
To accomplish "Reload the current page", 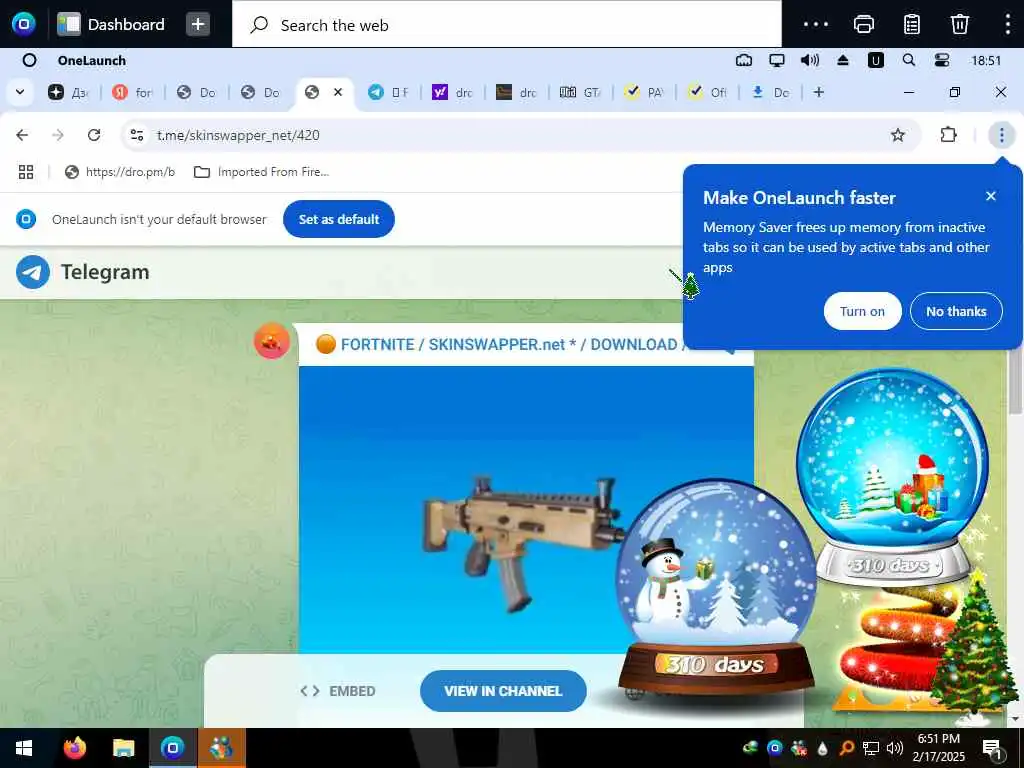I will 94,135.
